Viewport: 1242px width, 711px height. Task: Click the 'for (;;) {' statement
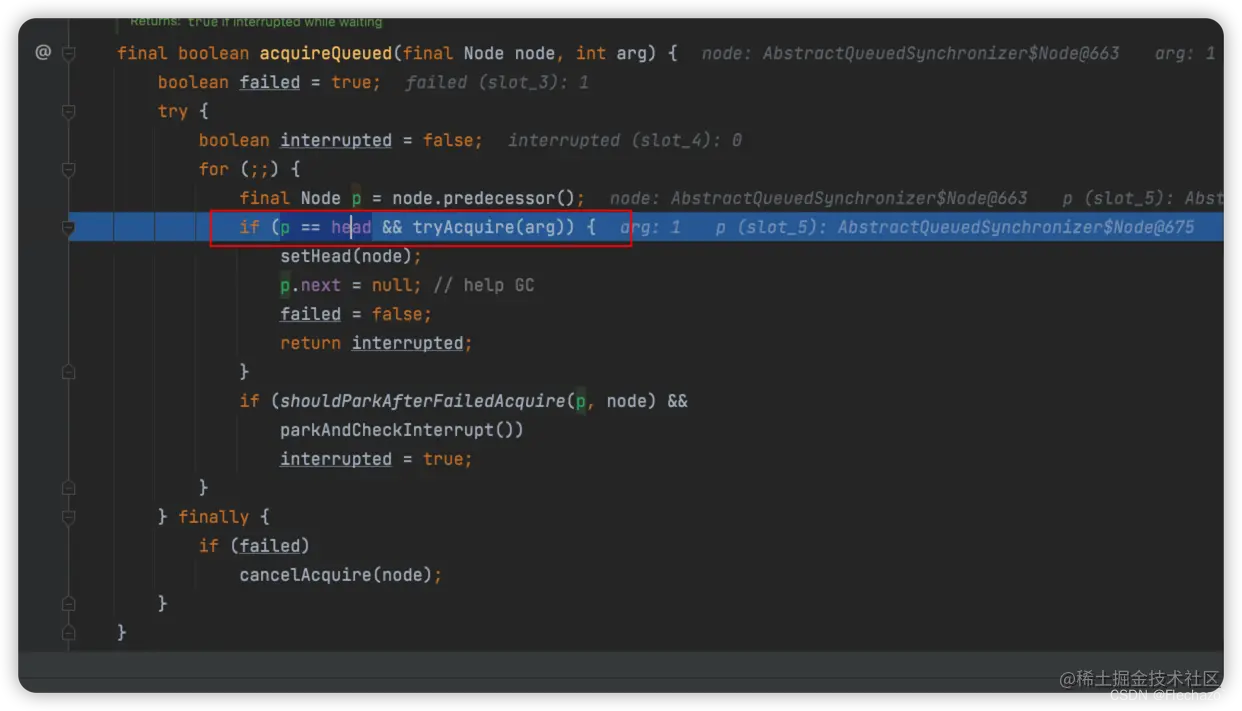pos(249,169)
